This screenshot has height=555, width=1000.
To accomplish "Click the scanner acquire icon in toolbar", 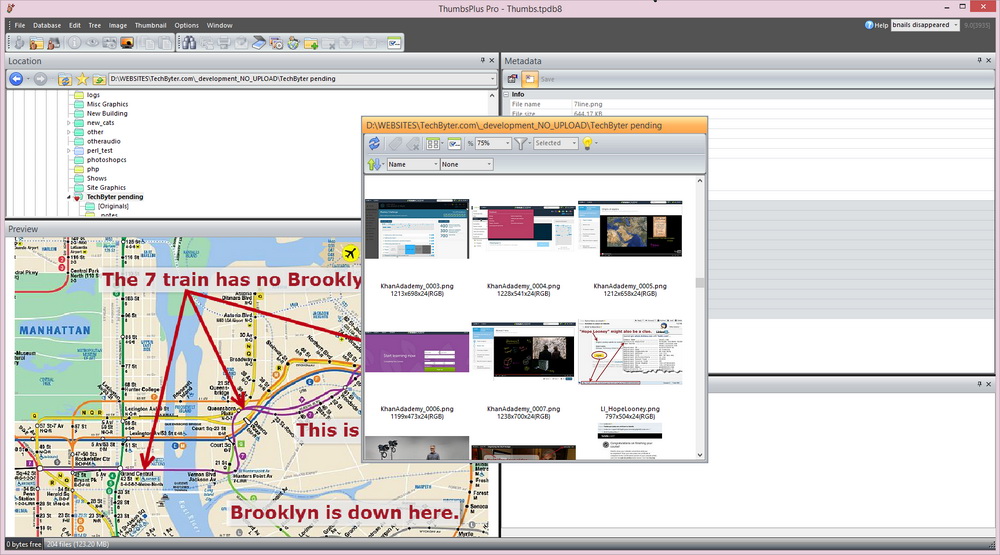I will click(259, 43).
